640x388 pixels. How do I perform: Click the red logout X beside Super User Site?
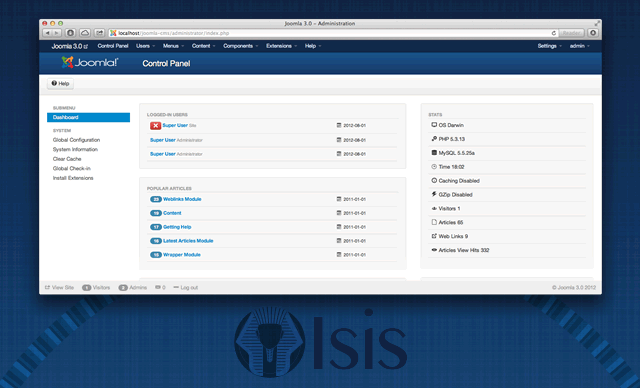[155, 126]
